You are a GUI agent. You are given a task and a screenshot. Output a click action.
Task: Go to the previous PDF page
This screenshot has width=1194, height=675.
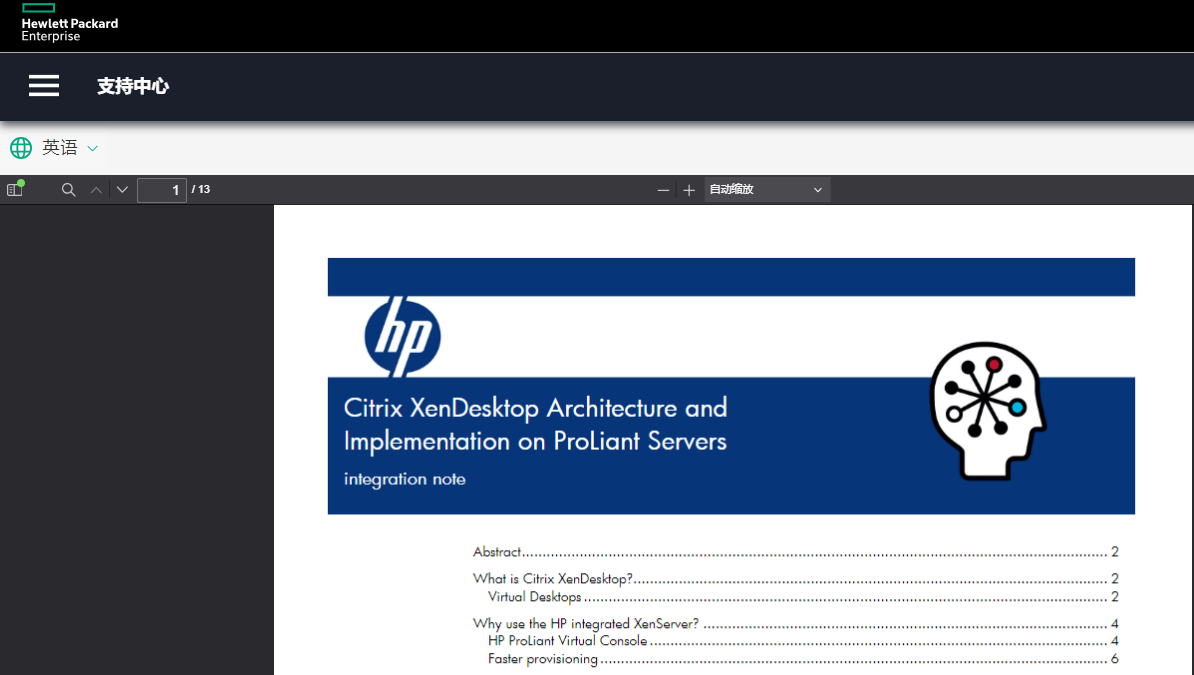(x=96, y=190)
